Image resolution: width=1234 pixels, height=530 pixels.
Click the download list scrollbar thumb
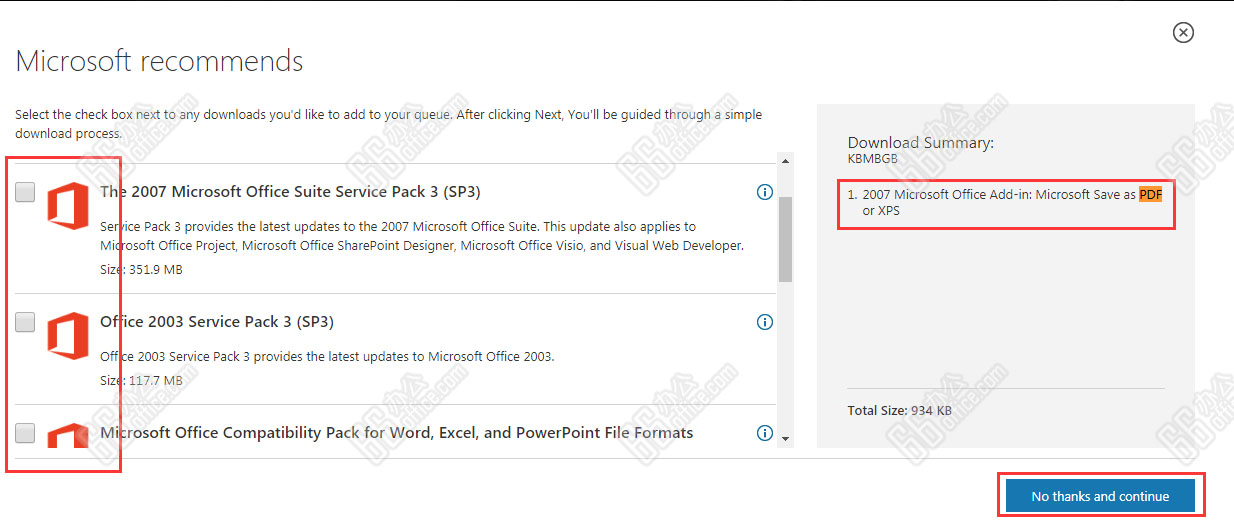[x=785, y=239]
